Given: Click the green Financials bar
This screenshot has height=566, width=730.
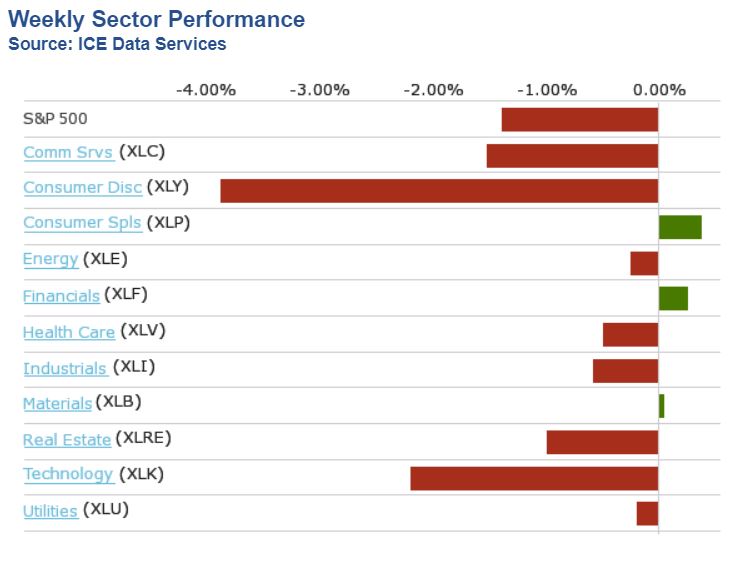Looking at the screenshot, I should click(673, 298).
